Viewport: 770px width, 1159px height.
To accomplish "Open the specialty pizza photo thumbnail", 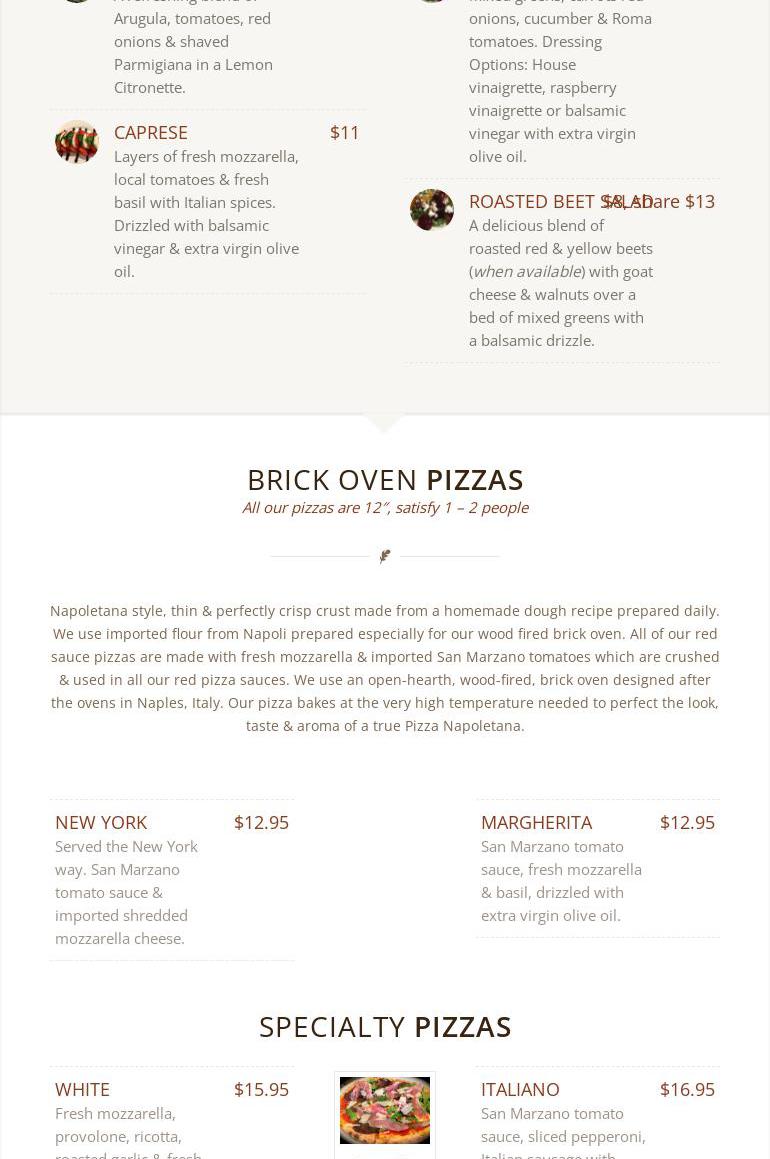I will pyautogui.click(x=385, y=1110).
